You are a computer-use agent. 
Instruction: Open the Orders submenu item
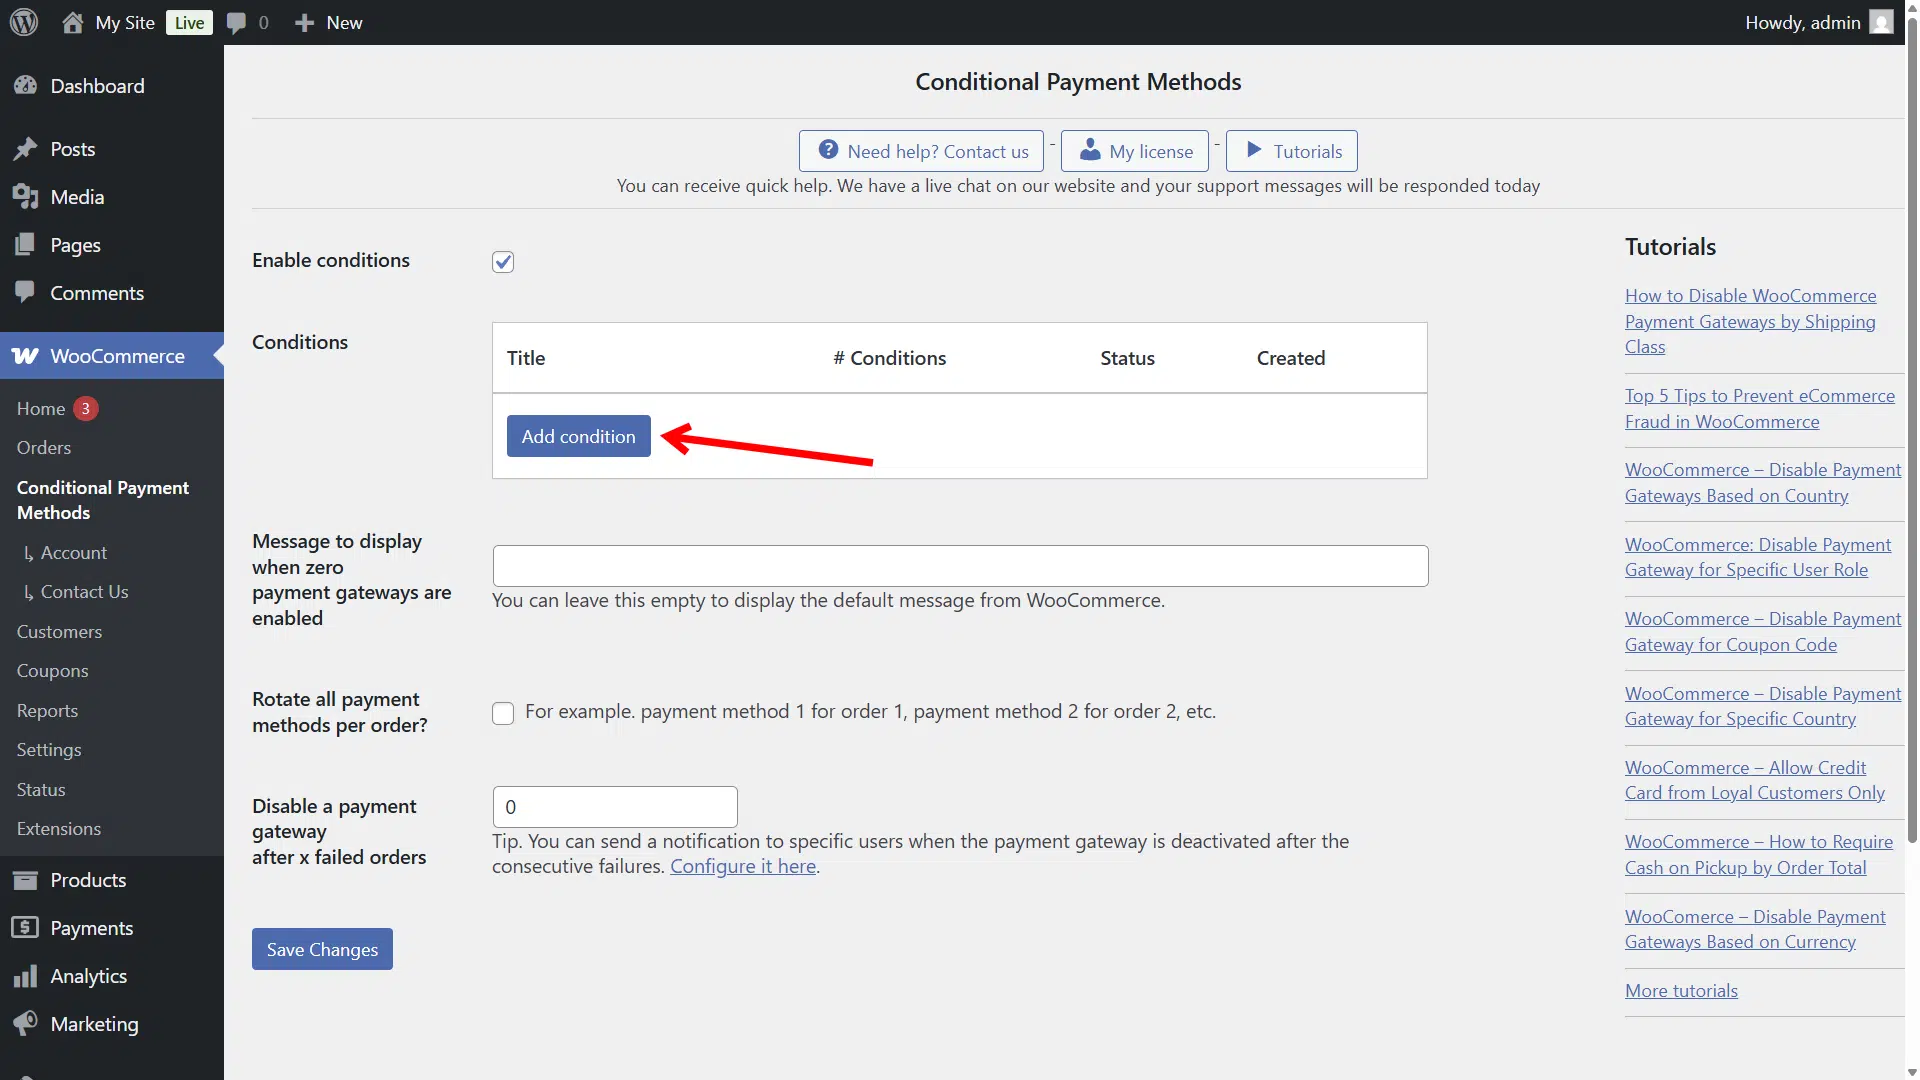[x=44, y=447]
